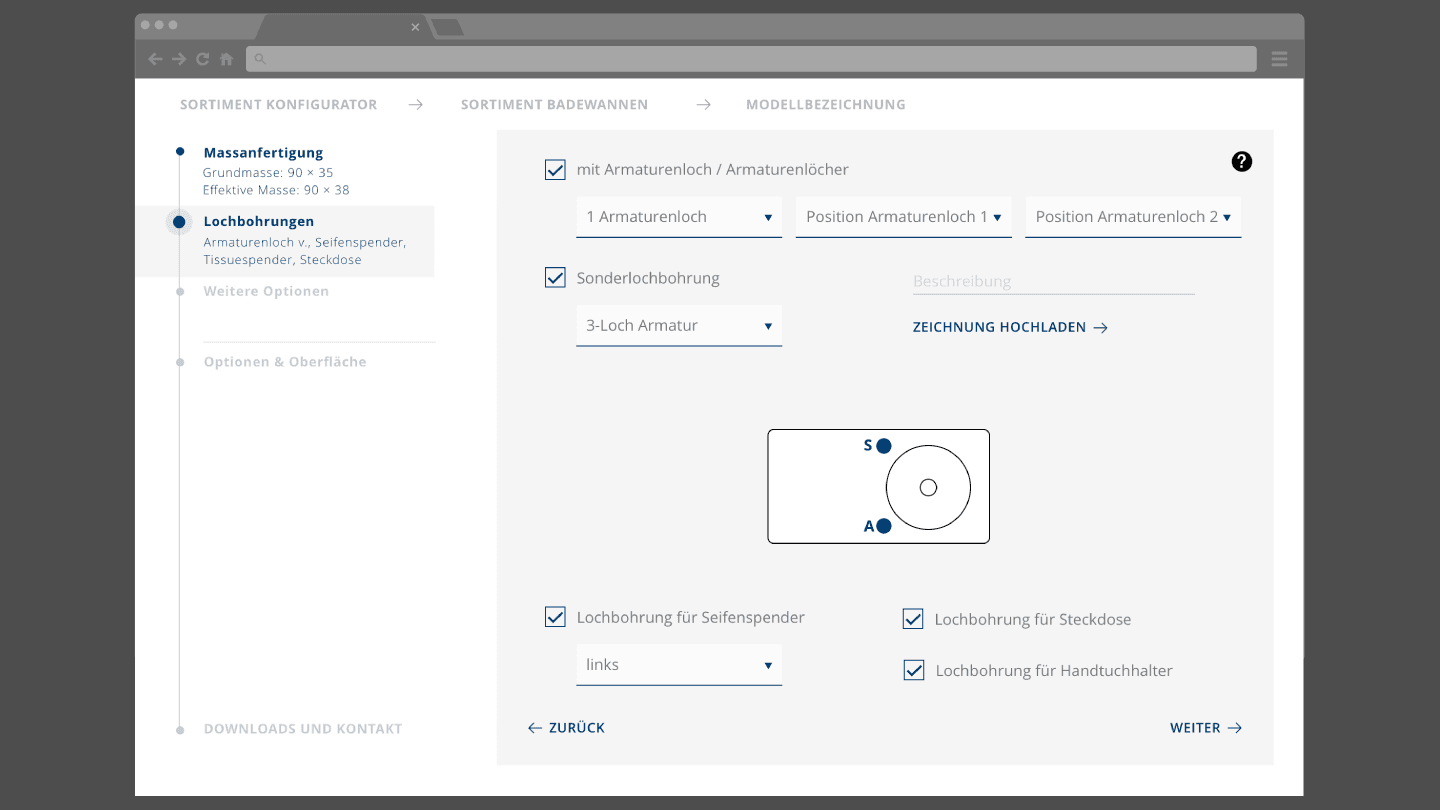Go to Sortiment Badewannen breadcrumb
This screenshot has height=810, width=1440.
tap(554, 104)
